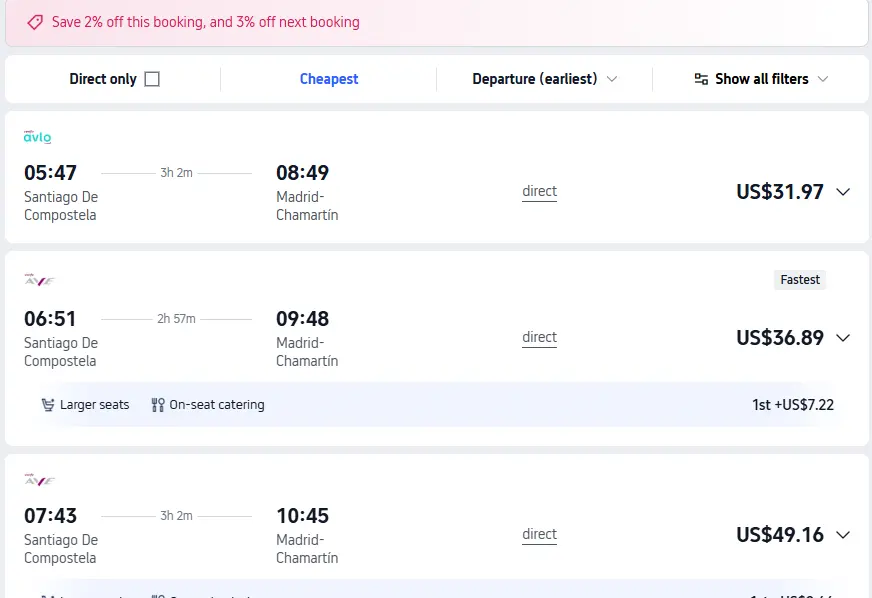This screenshot has width=872, height=598.
Task: Open the Departure (earliest) sort dropdown
Action: [x=544, y=79]
